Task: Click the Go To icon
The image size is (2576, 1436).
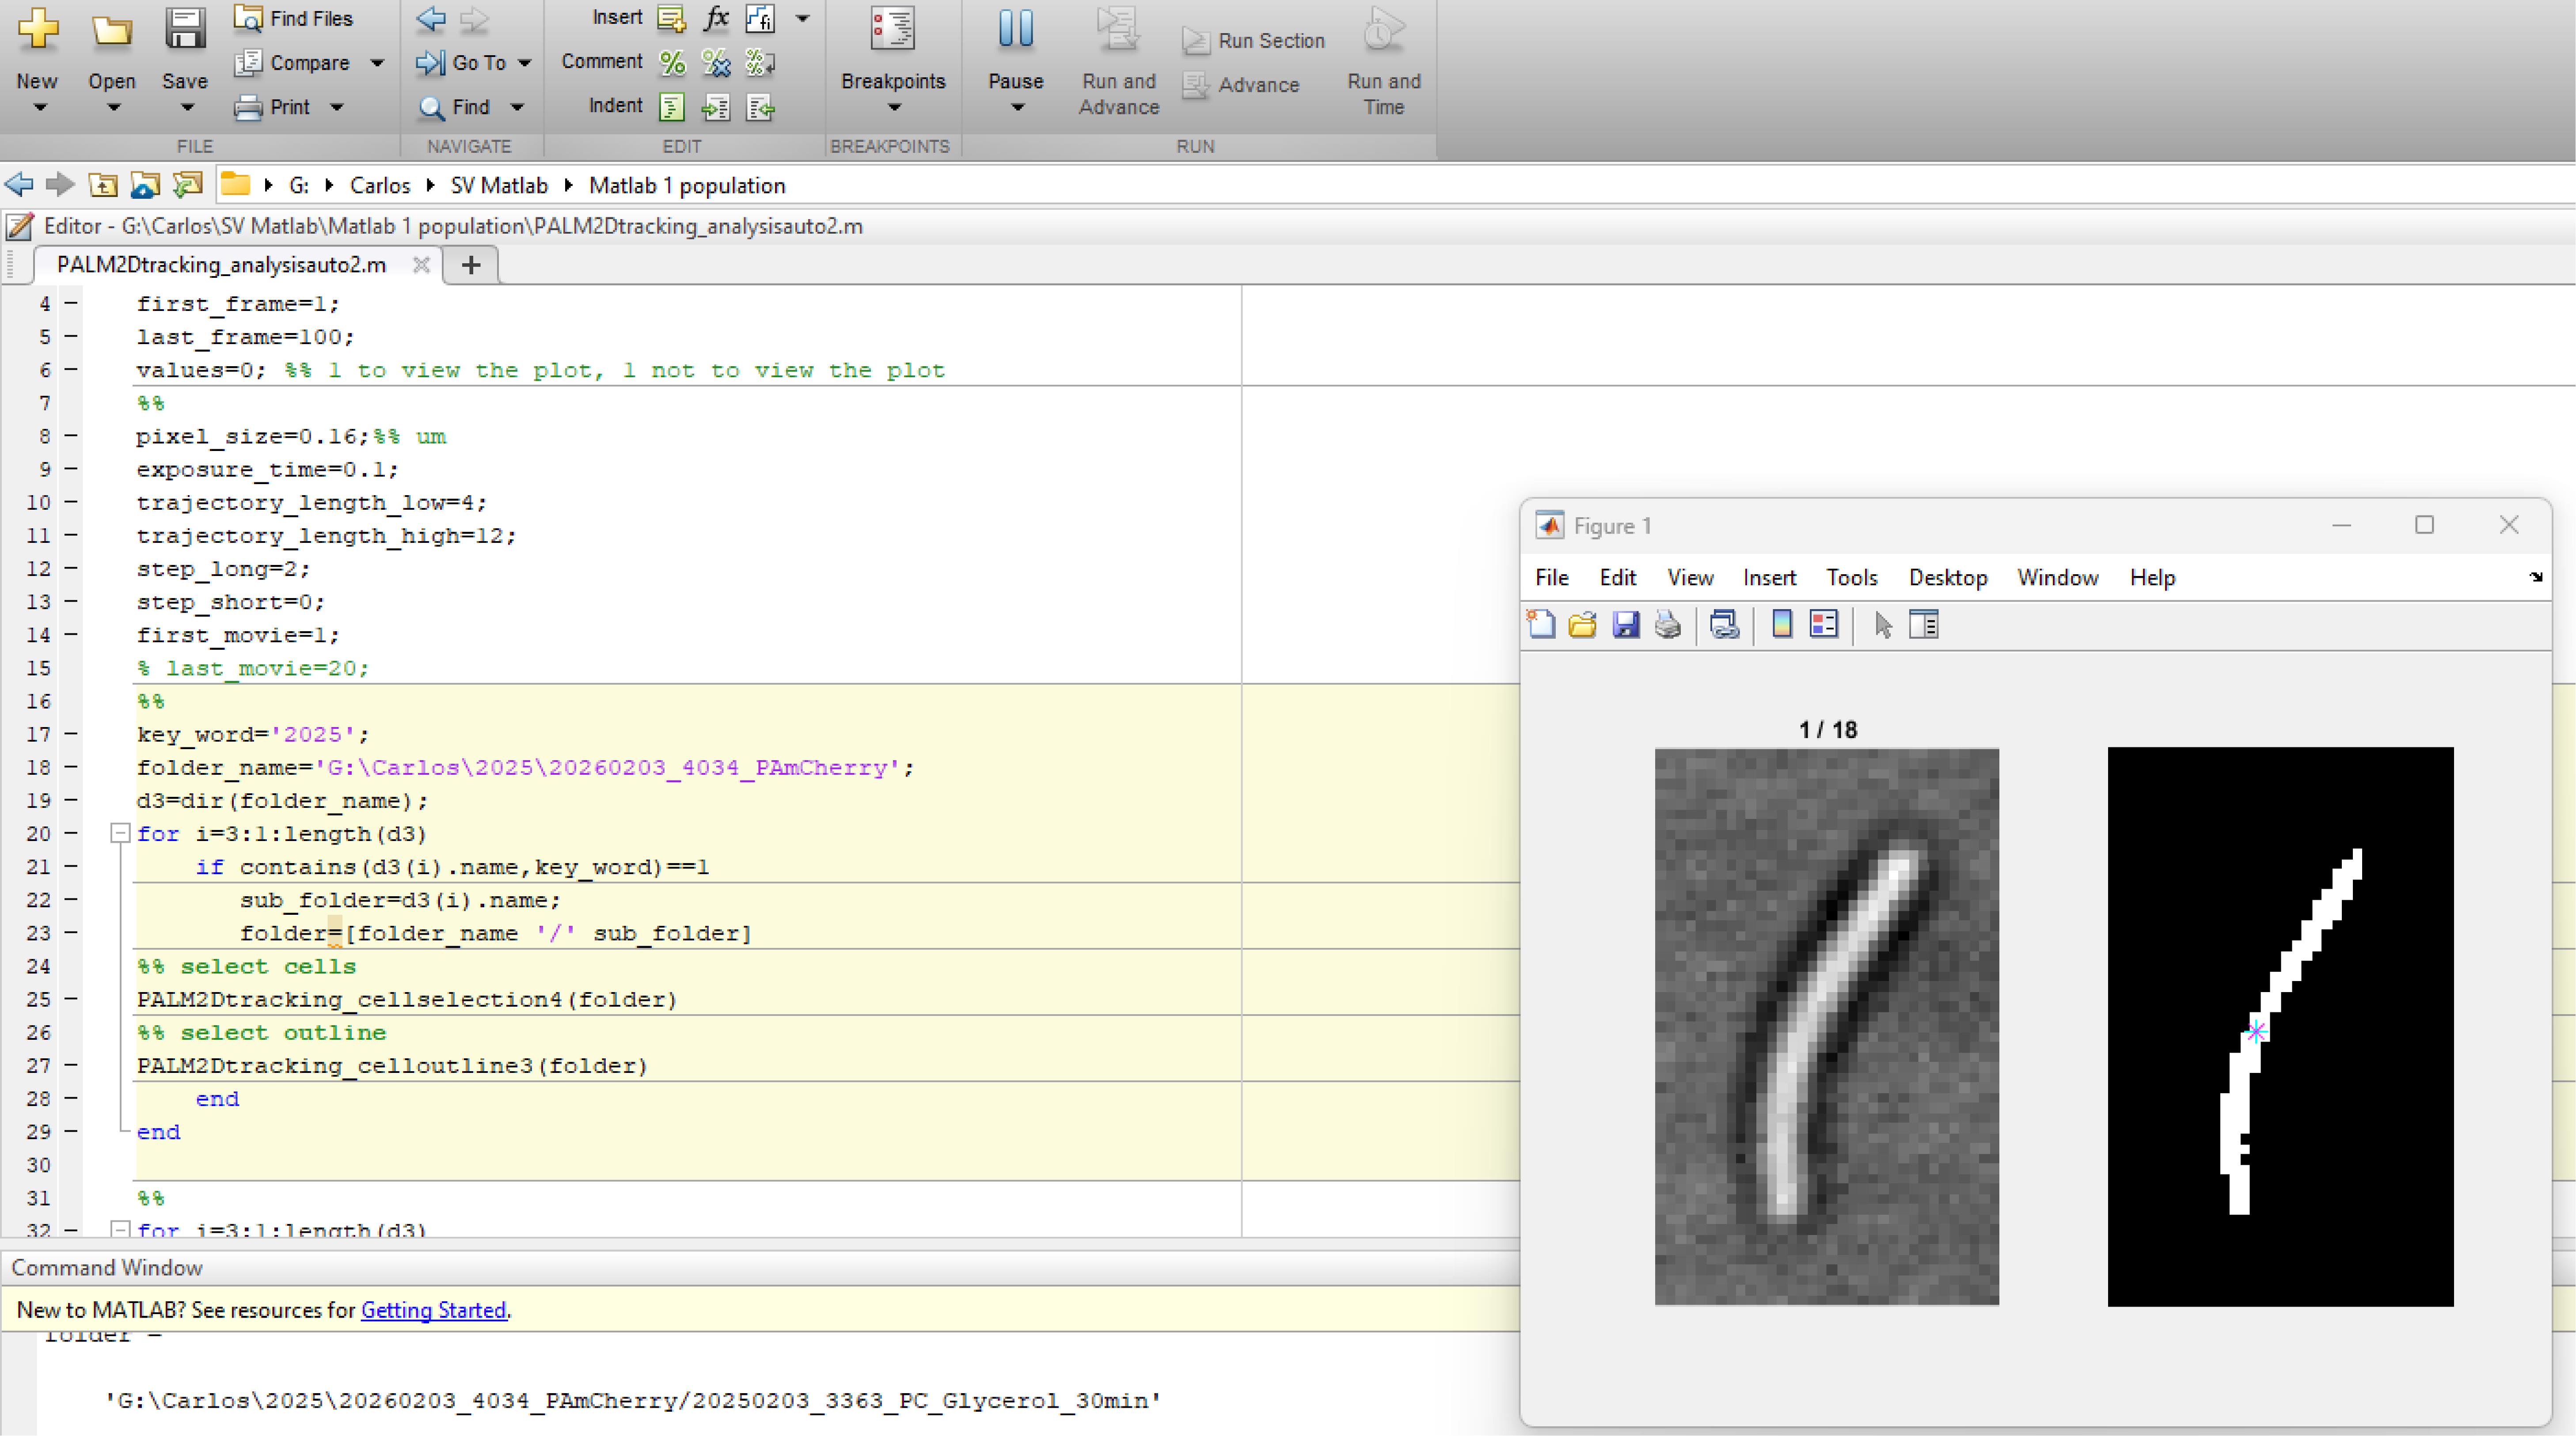Action: tap(430, 63)
